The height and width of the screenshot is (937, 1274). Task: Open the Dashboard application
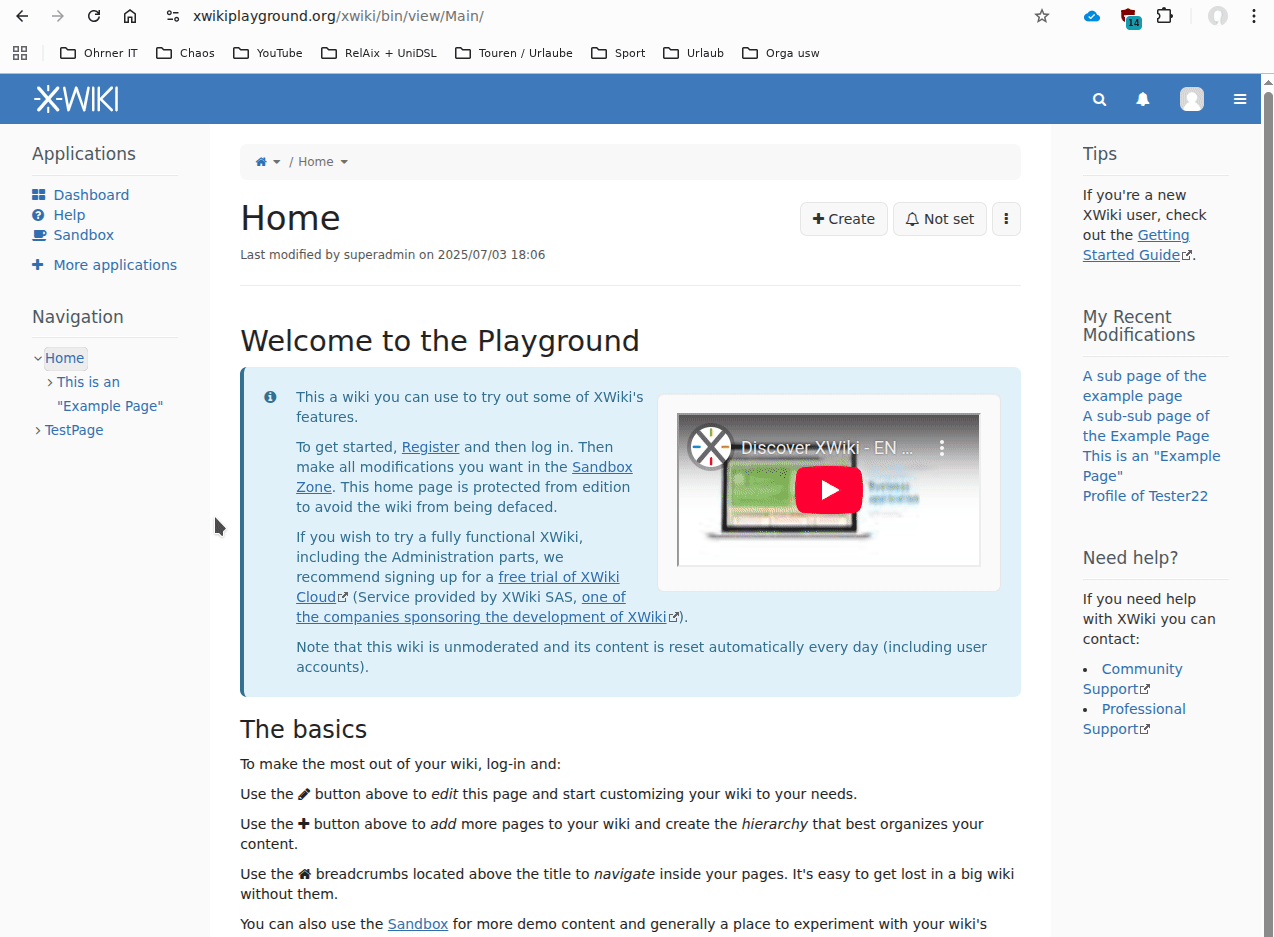91,195
